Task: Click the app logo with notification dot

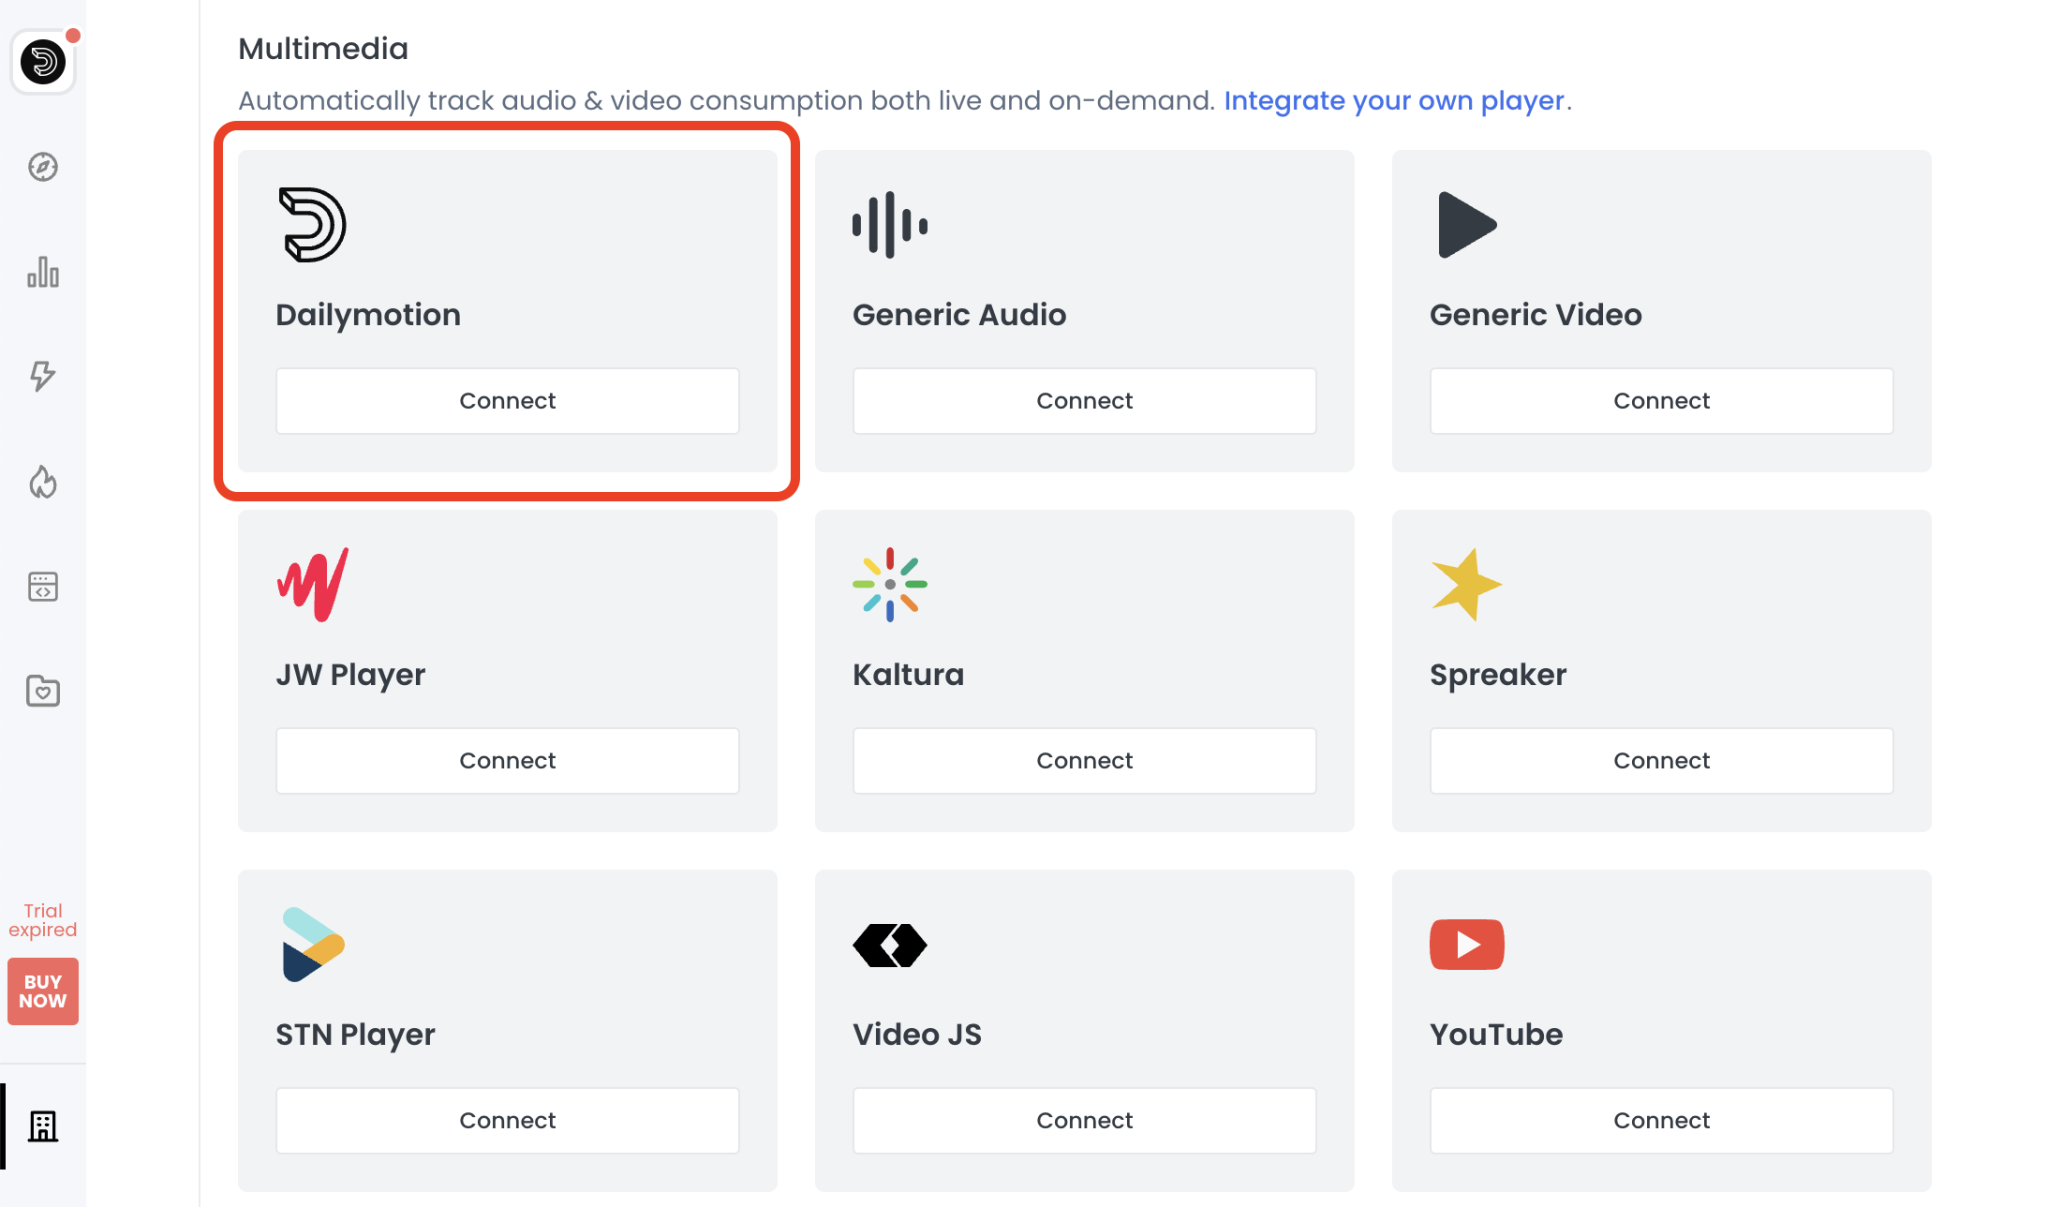Action: 43,62
